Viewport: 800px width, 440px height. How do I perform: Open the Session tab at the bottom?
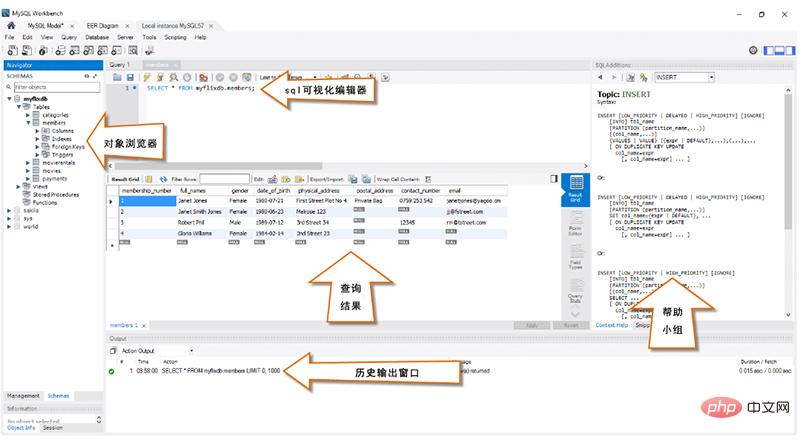pyautogui.click(x=53, y=427)
